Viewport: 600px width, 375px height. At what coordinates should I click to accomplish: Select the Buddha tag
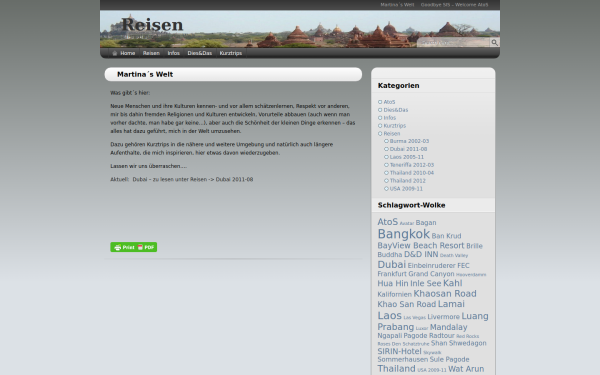pyautogui.click(x=390, y=255)
